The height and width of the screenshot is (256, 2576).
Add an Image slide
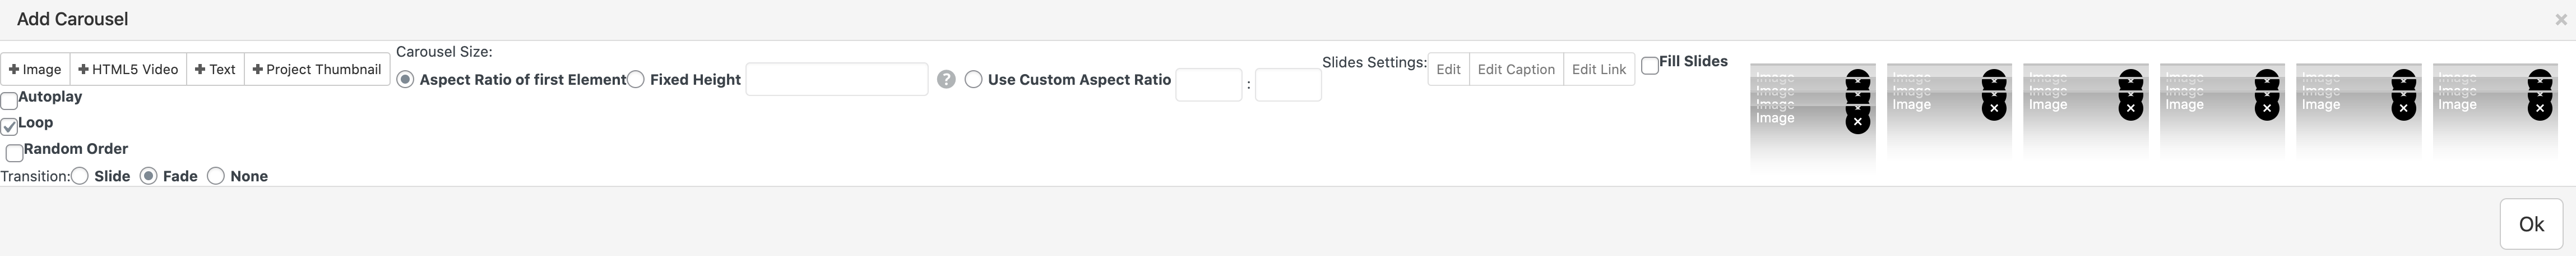pyautogui.click(x=35, y=69)
